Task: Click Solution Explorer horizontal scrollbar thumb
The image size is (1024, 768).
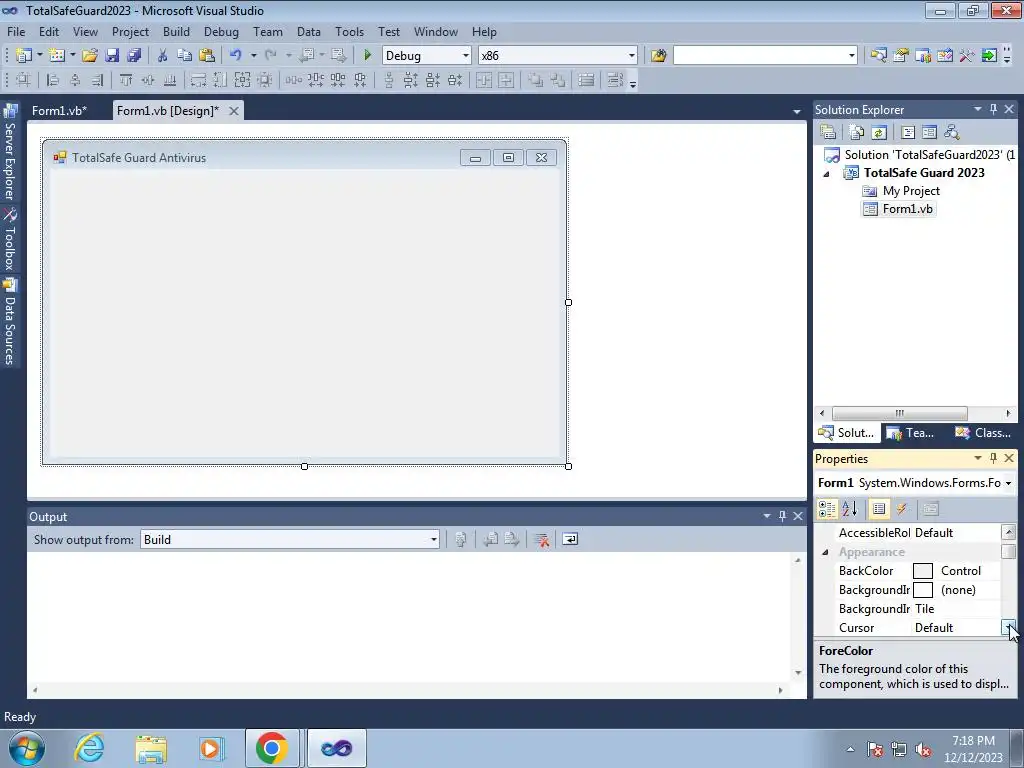Action: pyautogui.click(x=900, y=413)
